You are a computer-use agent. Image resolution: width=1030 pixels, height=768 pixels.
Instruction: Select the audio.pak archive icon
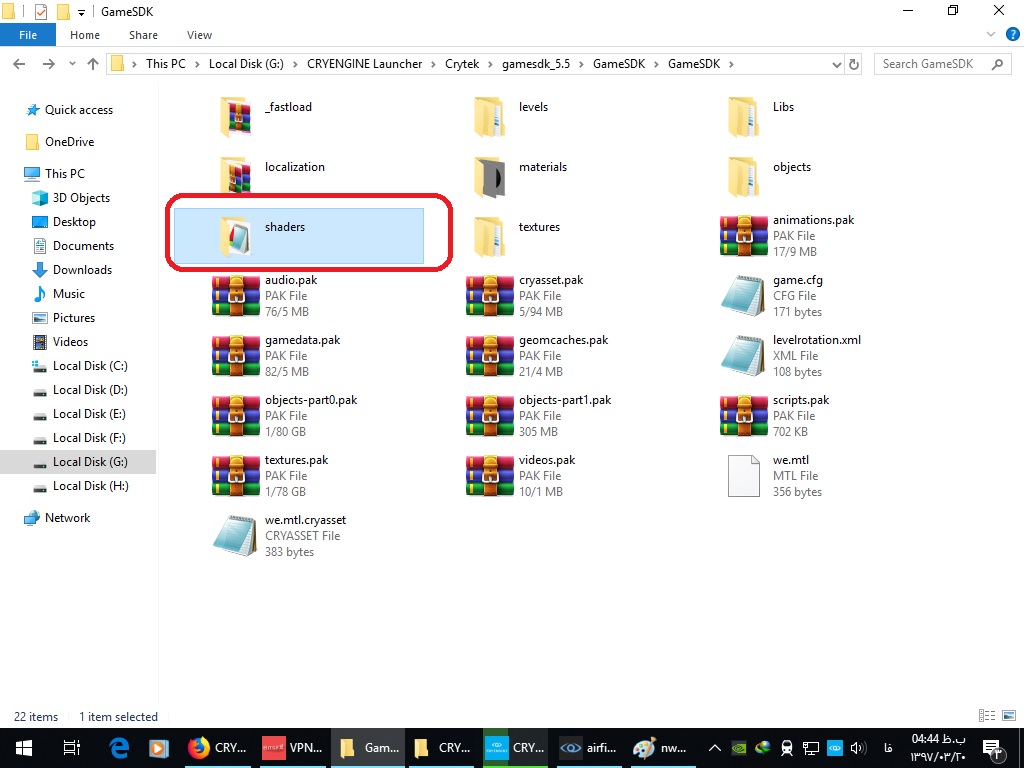[236, 296]
